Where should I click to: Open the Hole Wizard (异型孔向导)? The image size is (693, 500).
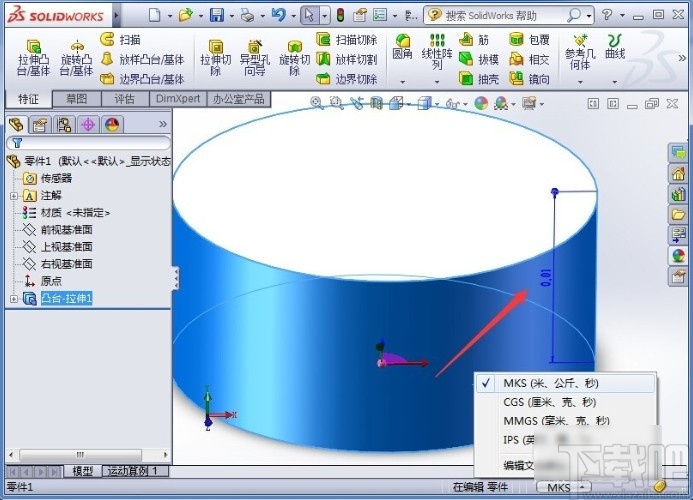[x=255, y=57]
